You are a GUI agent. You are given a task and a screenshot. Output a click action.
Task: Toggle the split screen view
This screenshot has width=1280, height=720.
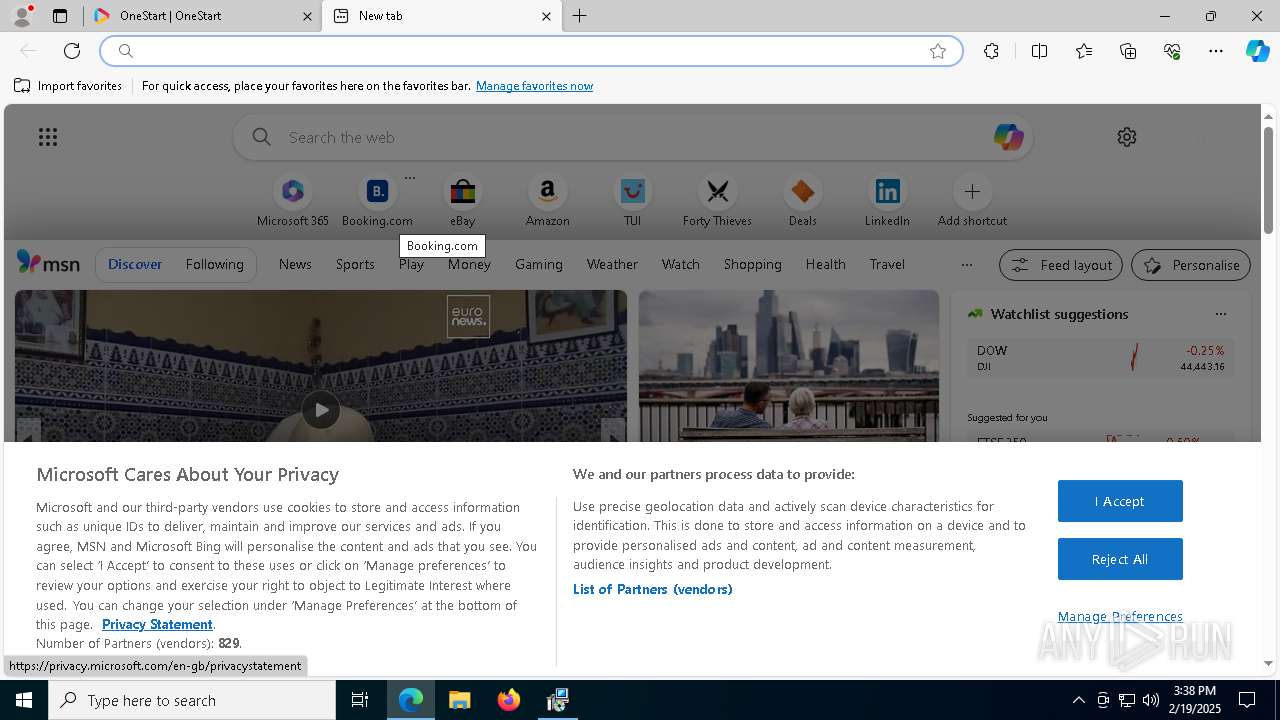point(1039,51)
